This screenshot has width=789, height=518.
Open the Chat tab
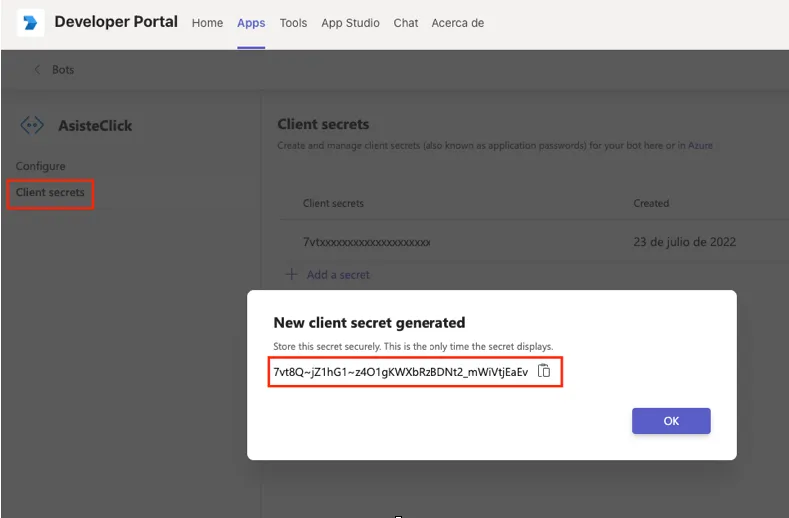pyautogui.click(x=406, y=23)
